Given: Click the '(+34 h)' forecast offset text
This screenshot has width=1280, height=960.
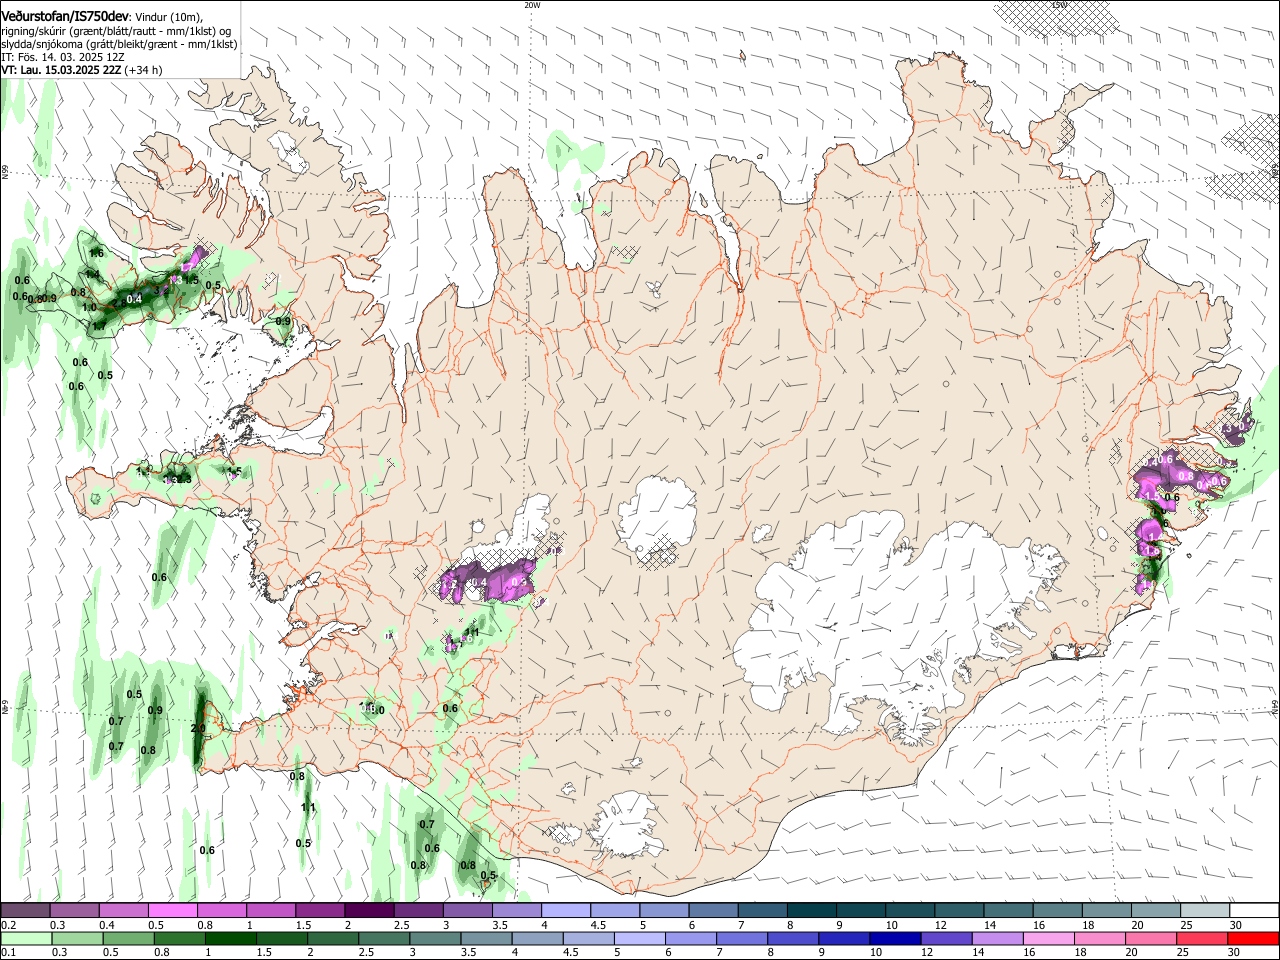Looking at the screenshot, I should [x=144, y=70].
